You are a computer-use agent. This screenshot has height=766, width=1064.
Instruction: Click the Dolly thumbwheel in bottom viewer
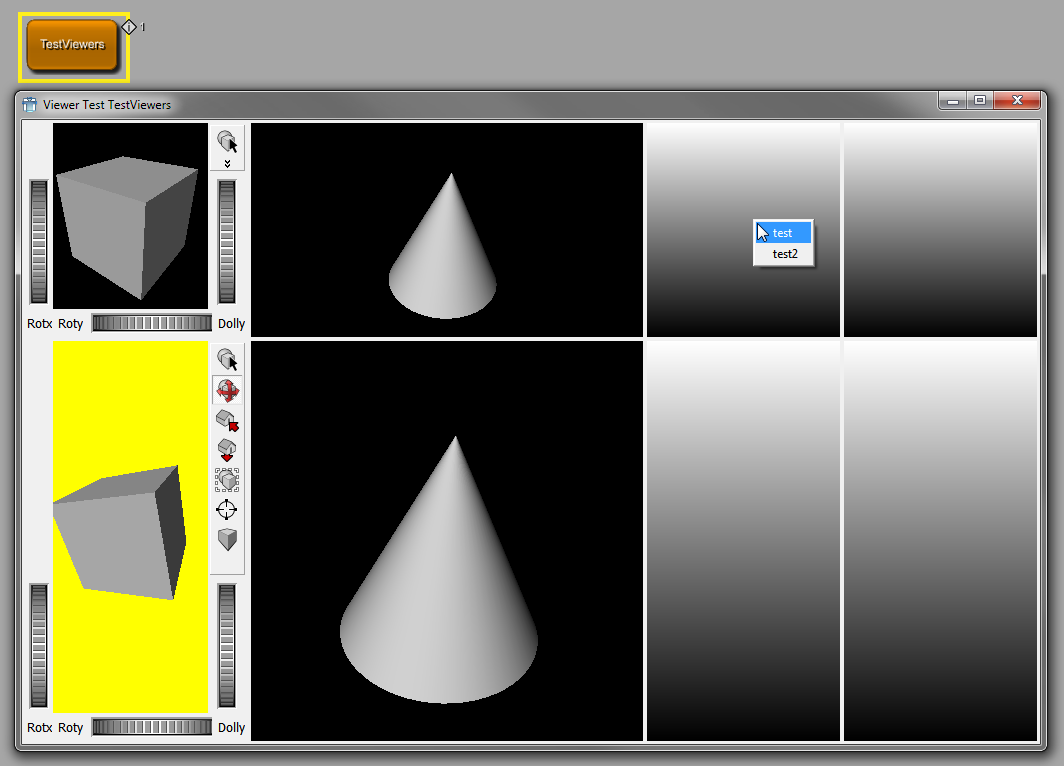pos(227,645)
